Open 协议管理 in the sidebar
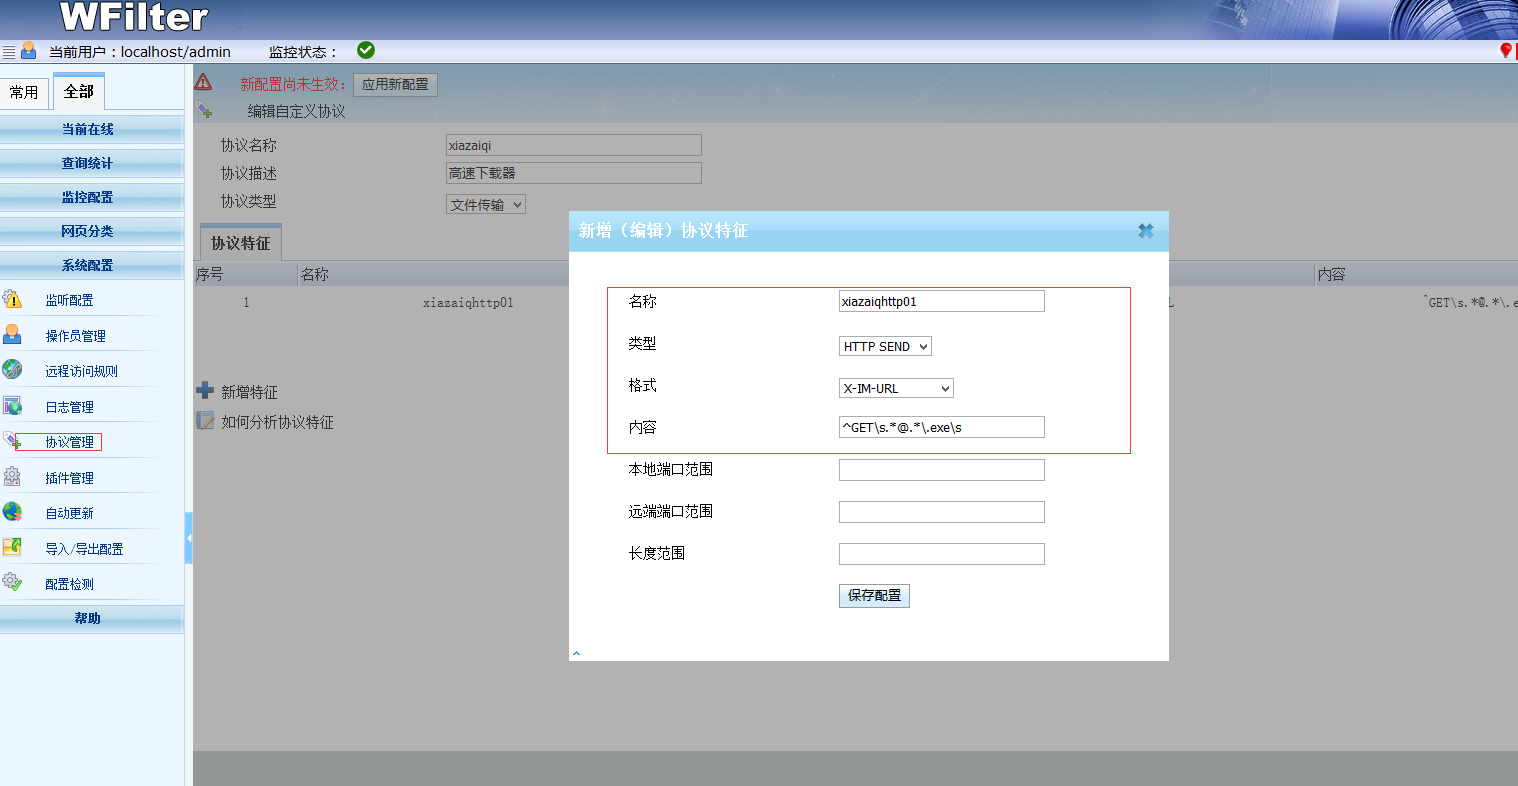The image size is (1518, 786). (x=69, y=442)
